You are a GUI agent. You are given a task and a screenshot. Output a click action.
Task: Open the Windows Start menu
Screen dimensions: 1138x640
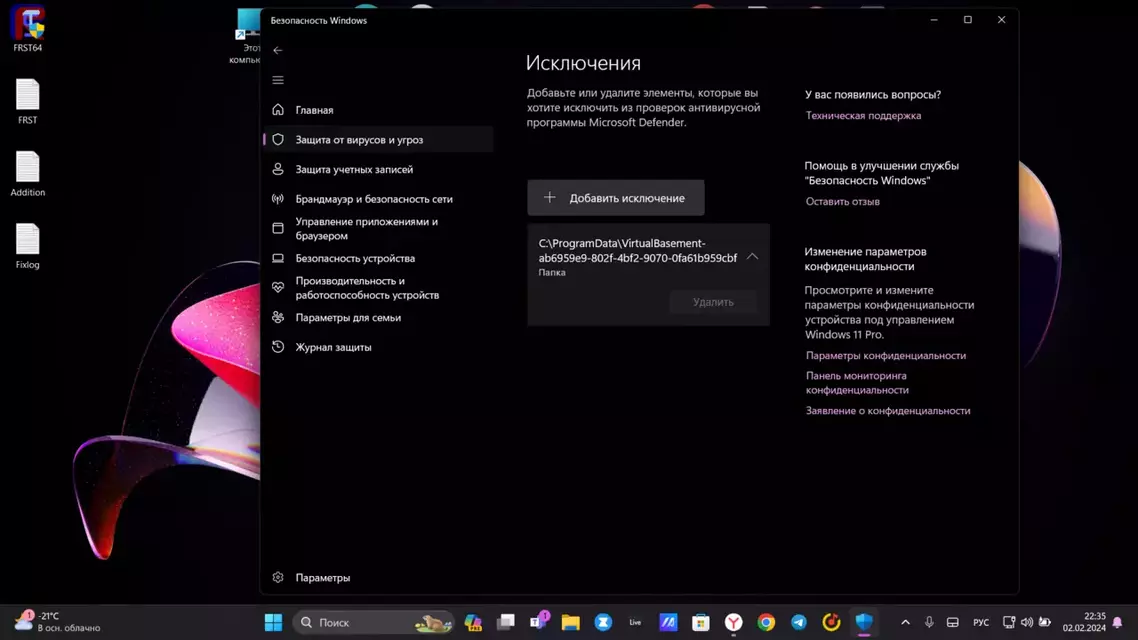(274, 623)
